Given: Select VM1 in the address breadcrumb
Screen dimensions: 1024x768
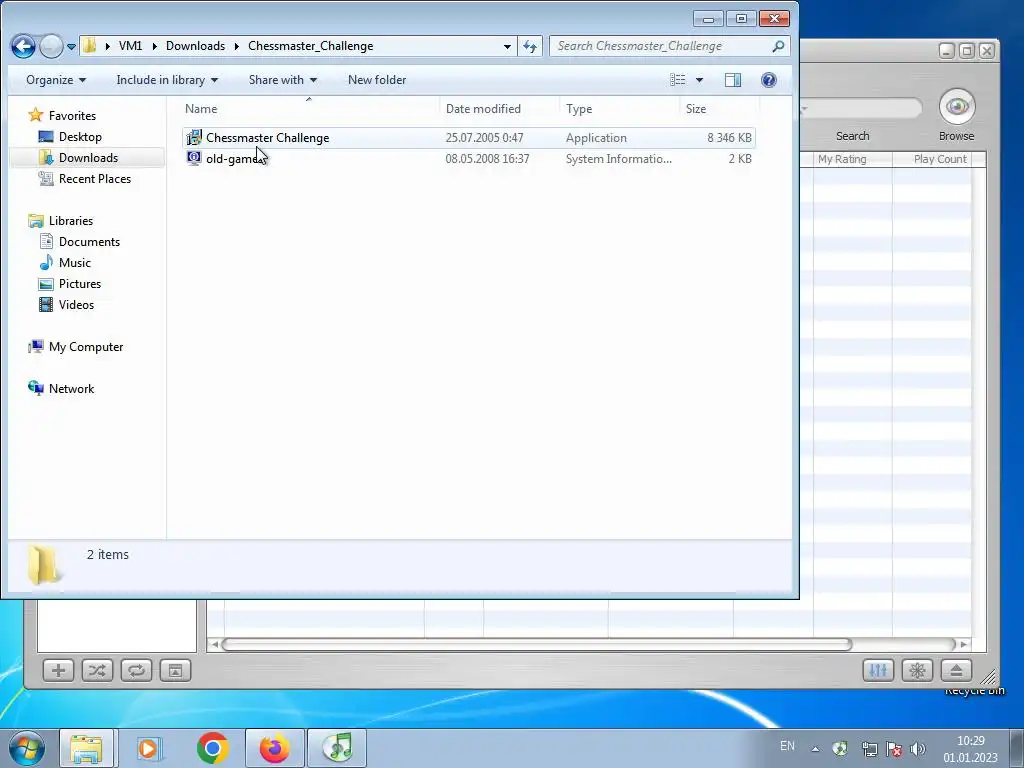Looking at the screenshot, I should [x=131, y=46].
